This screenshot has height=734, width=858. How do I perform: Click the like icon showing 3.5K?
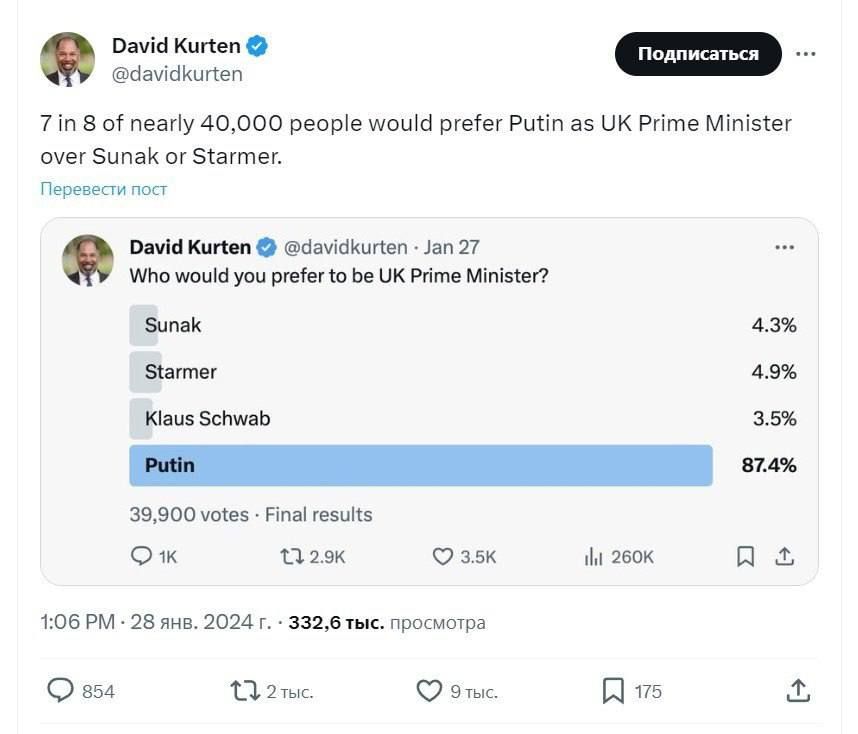[x=442, y=556]
